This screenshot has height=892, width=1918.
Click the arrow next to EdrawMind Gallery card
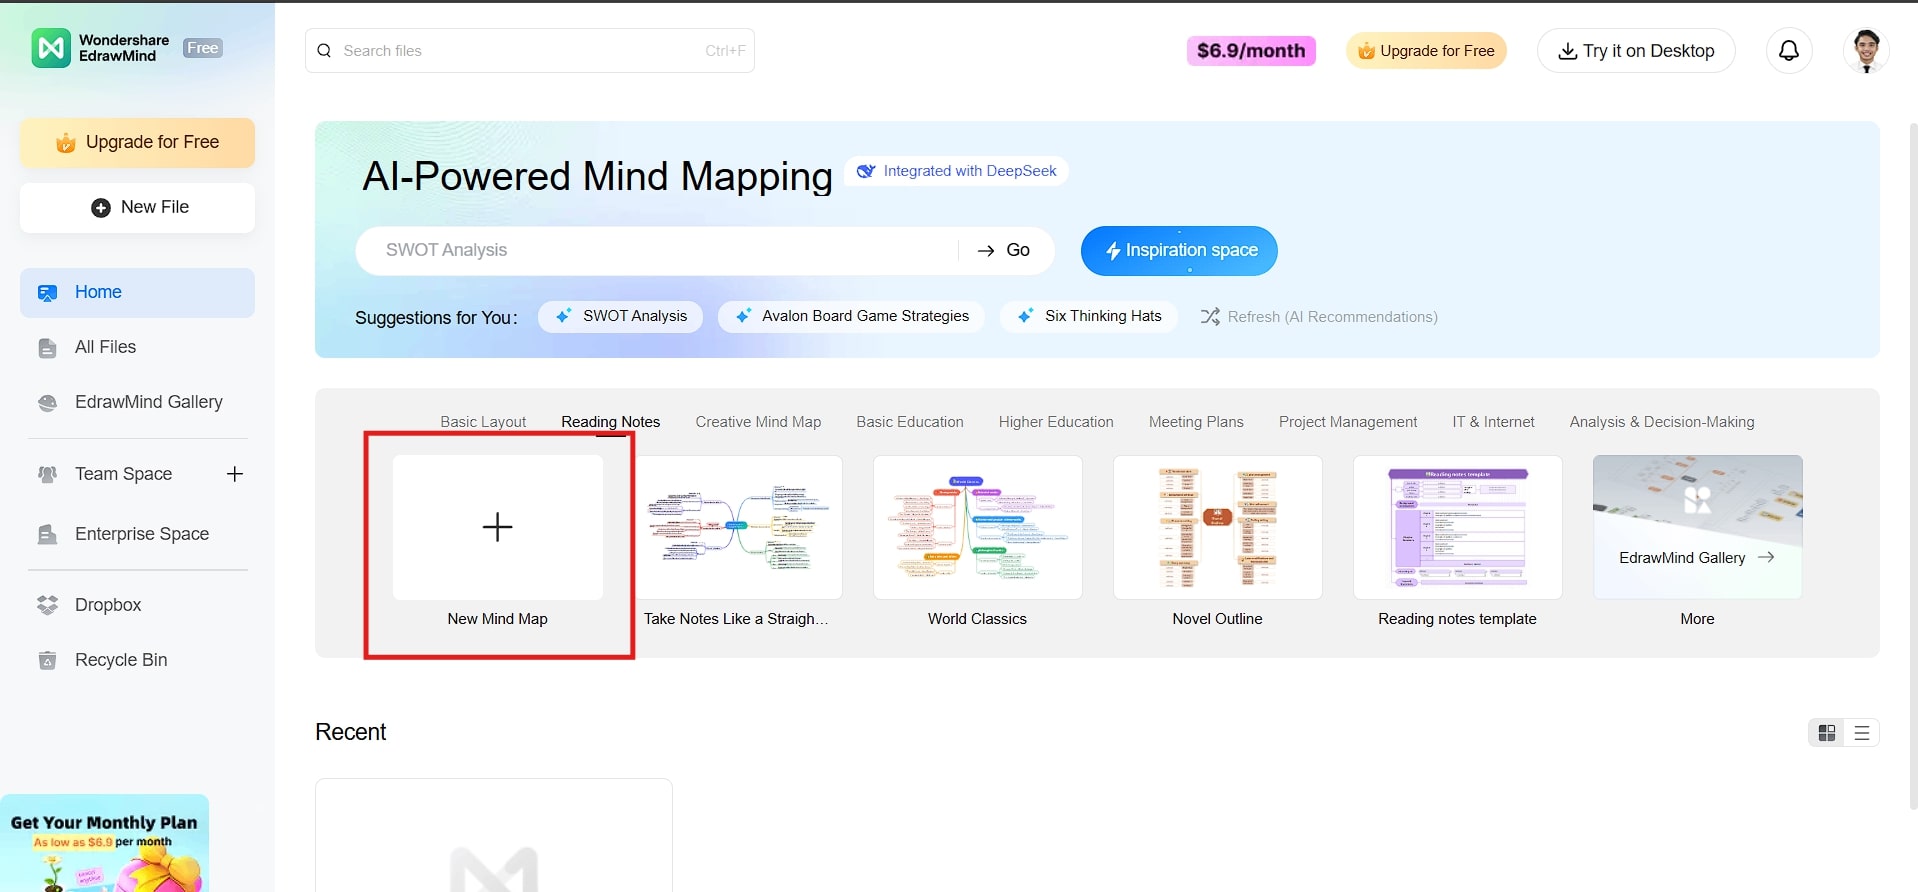pos(1766,557)
